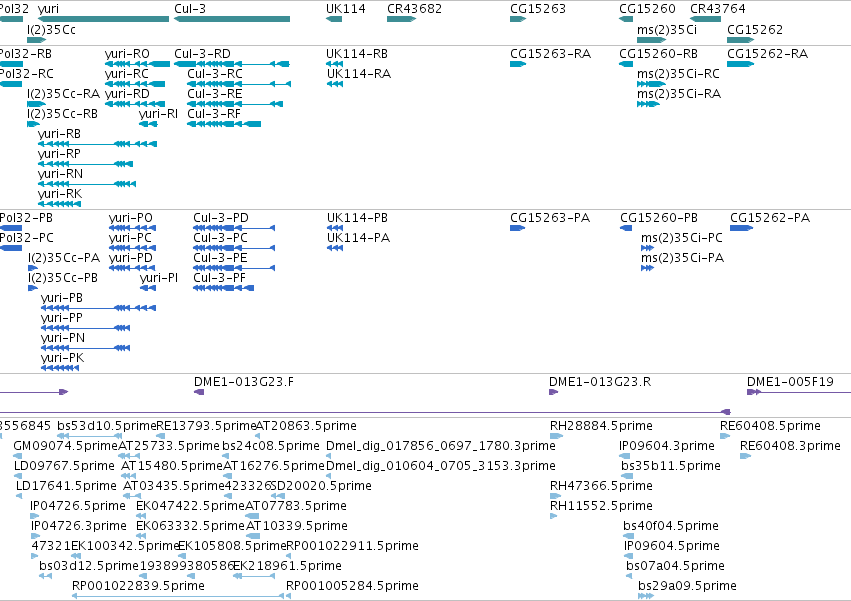Select the bs35b11.5prime EST label
Screen dimensions: 851x601
[671, 466]
